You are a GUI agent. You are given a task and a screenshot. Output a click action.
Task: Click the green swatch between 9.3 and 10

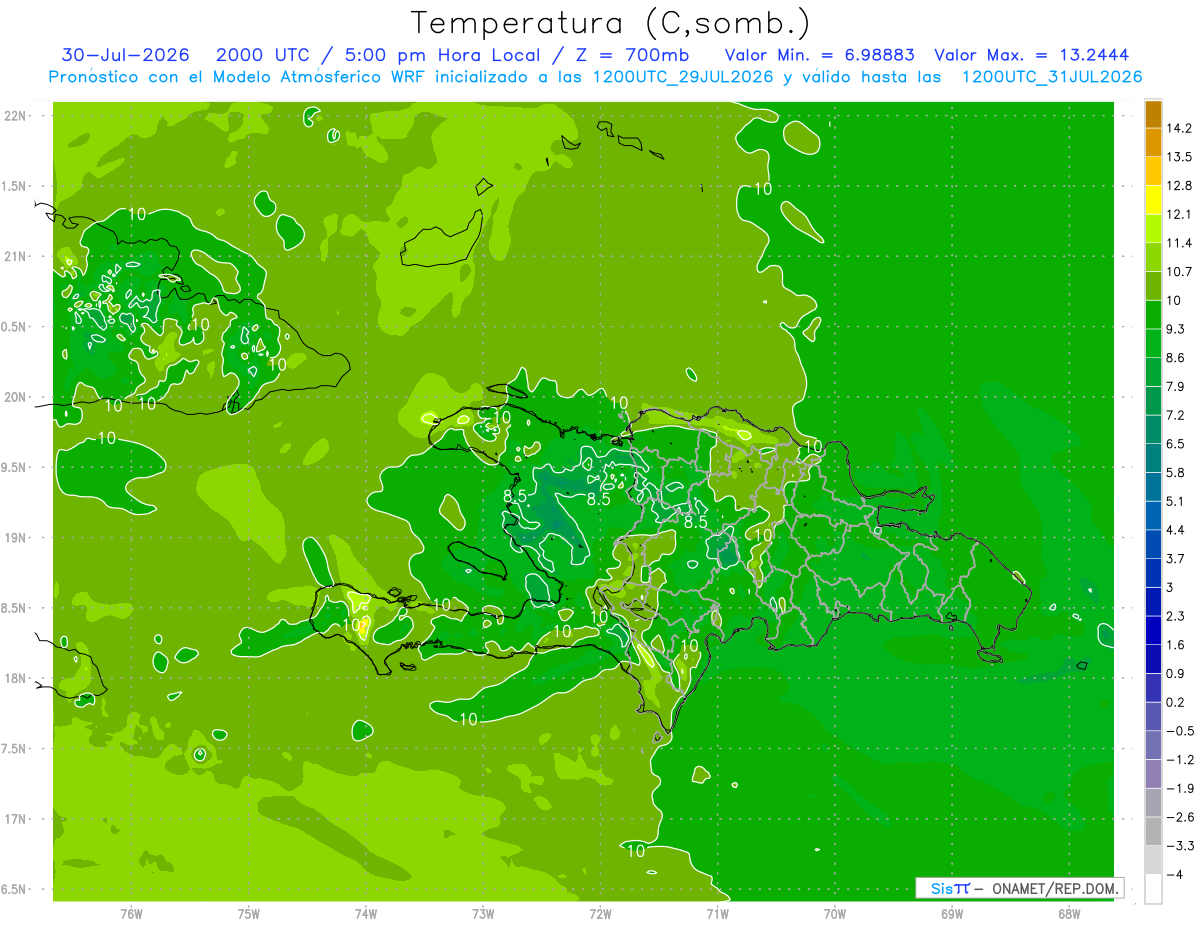tap(1153, 315)
